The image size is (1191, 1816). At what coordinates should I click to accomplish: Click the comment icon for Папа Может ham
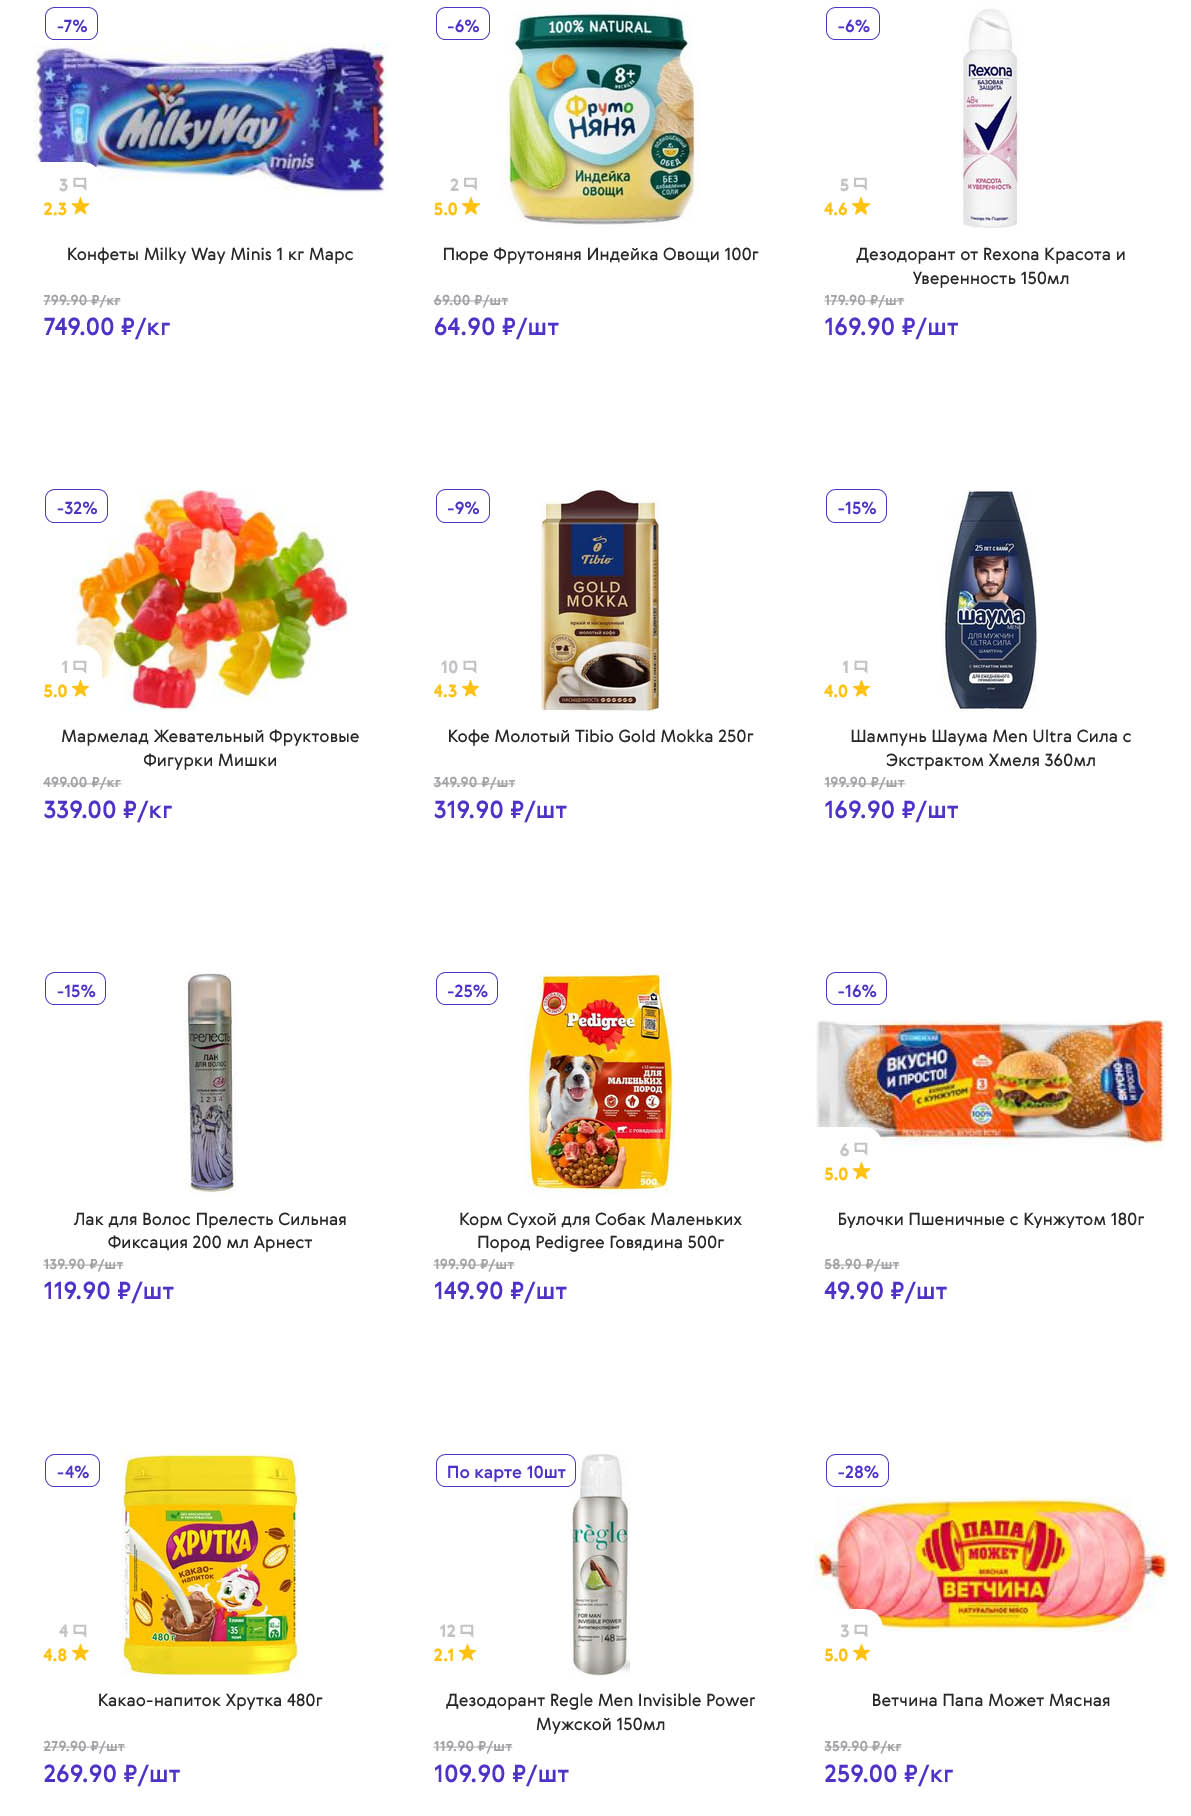(861, 1631)
